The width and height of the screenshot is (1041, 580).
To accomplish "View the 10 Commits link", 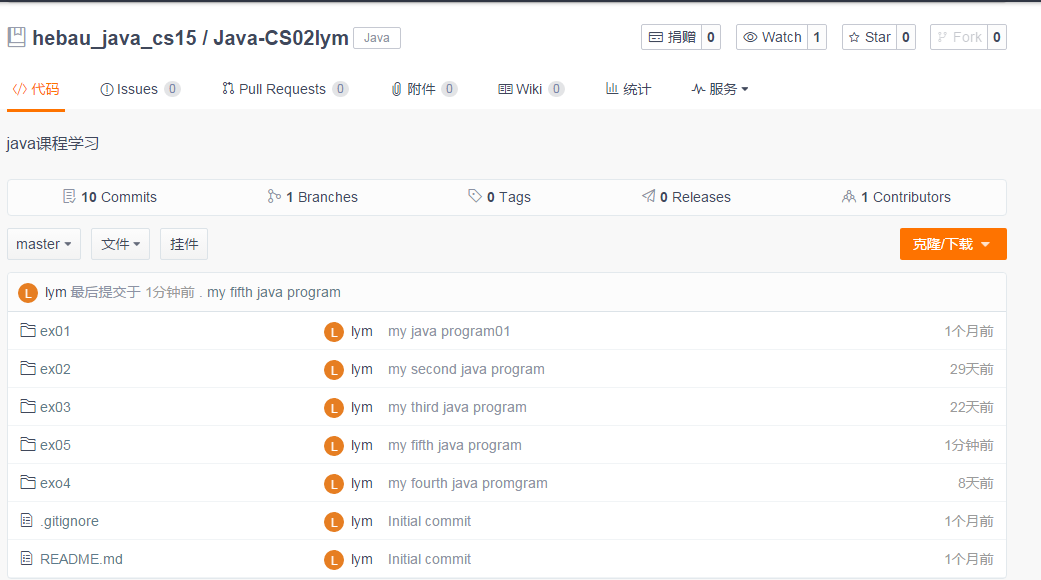I will point(110,197).
